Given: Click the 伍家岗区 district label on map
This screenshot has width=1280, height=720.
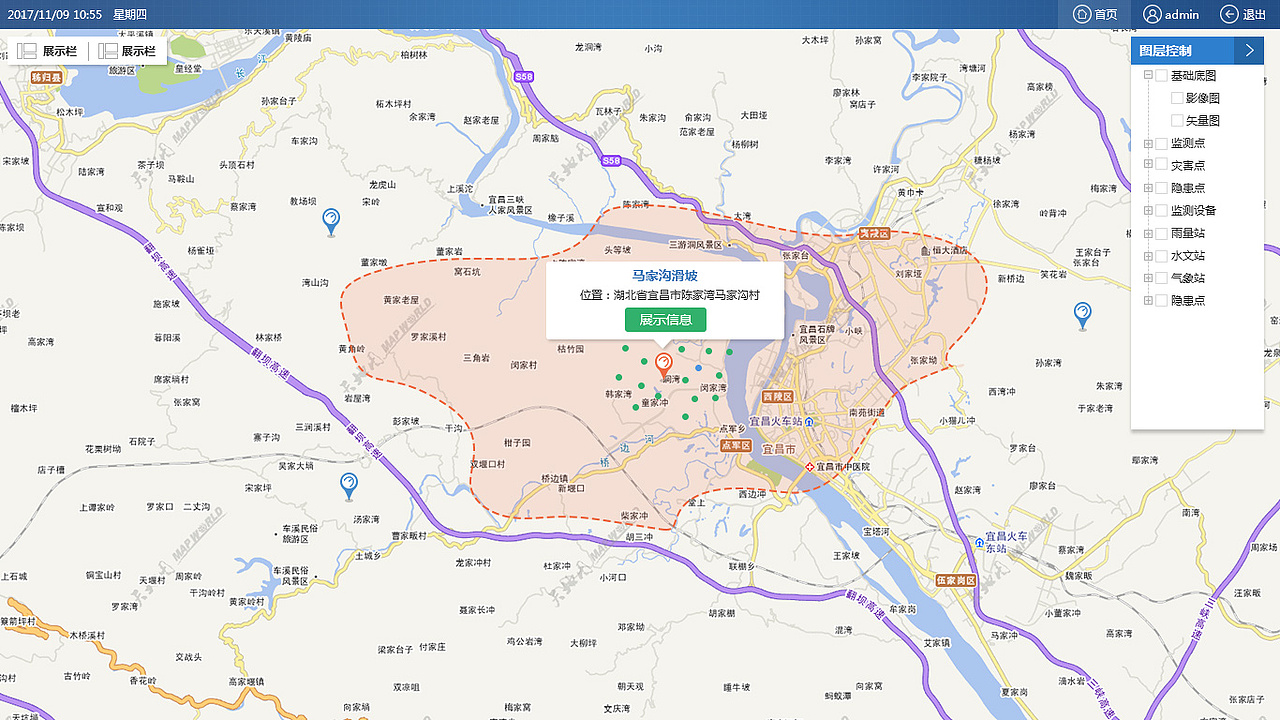Looking at the screenshot, I should 956,580.
